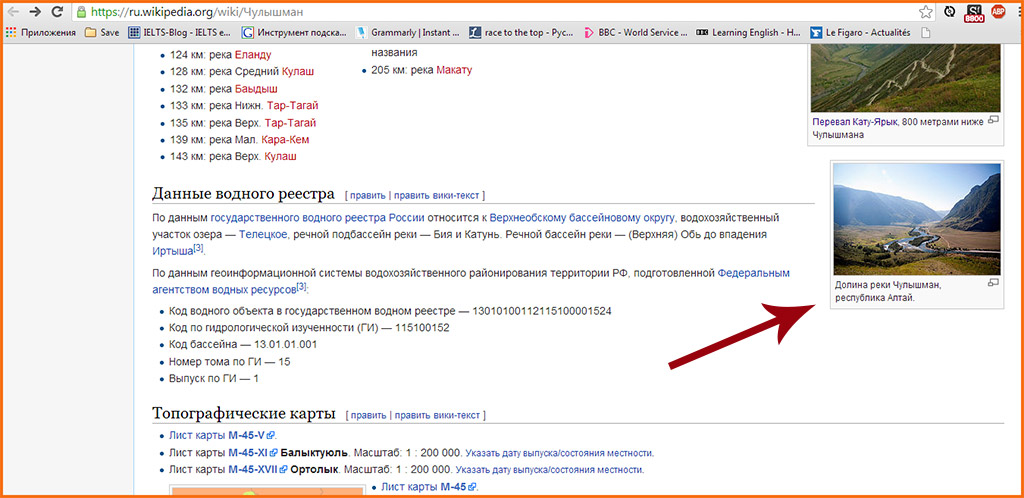1024x498 pixels.
Task: Open the Save bookmarks folder
Action: 102,32
